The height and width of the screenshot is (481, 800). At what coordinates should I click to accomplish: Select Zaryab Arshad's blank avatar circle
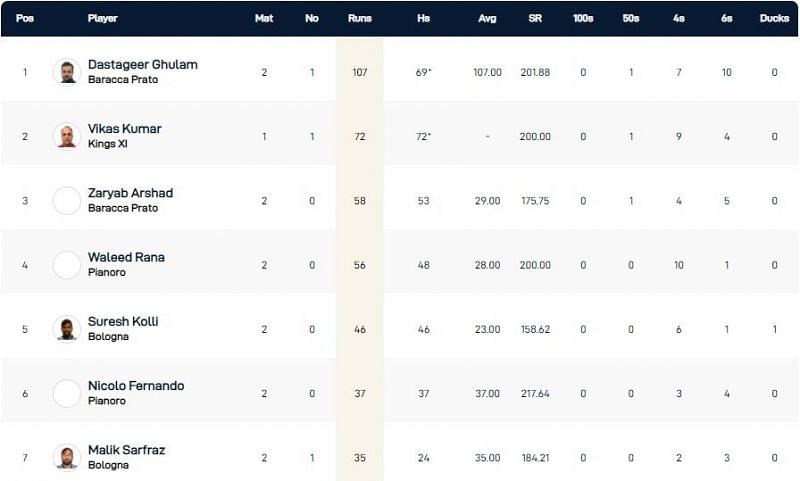click(67, 200)
